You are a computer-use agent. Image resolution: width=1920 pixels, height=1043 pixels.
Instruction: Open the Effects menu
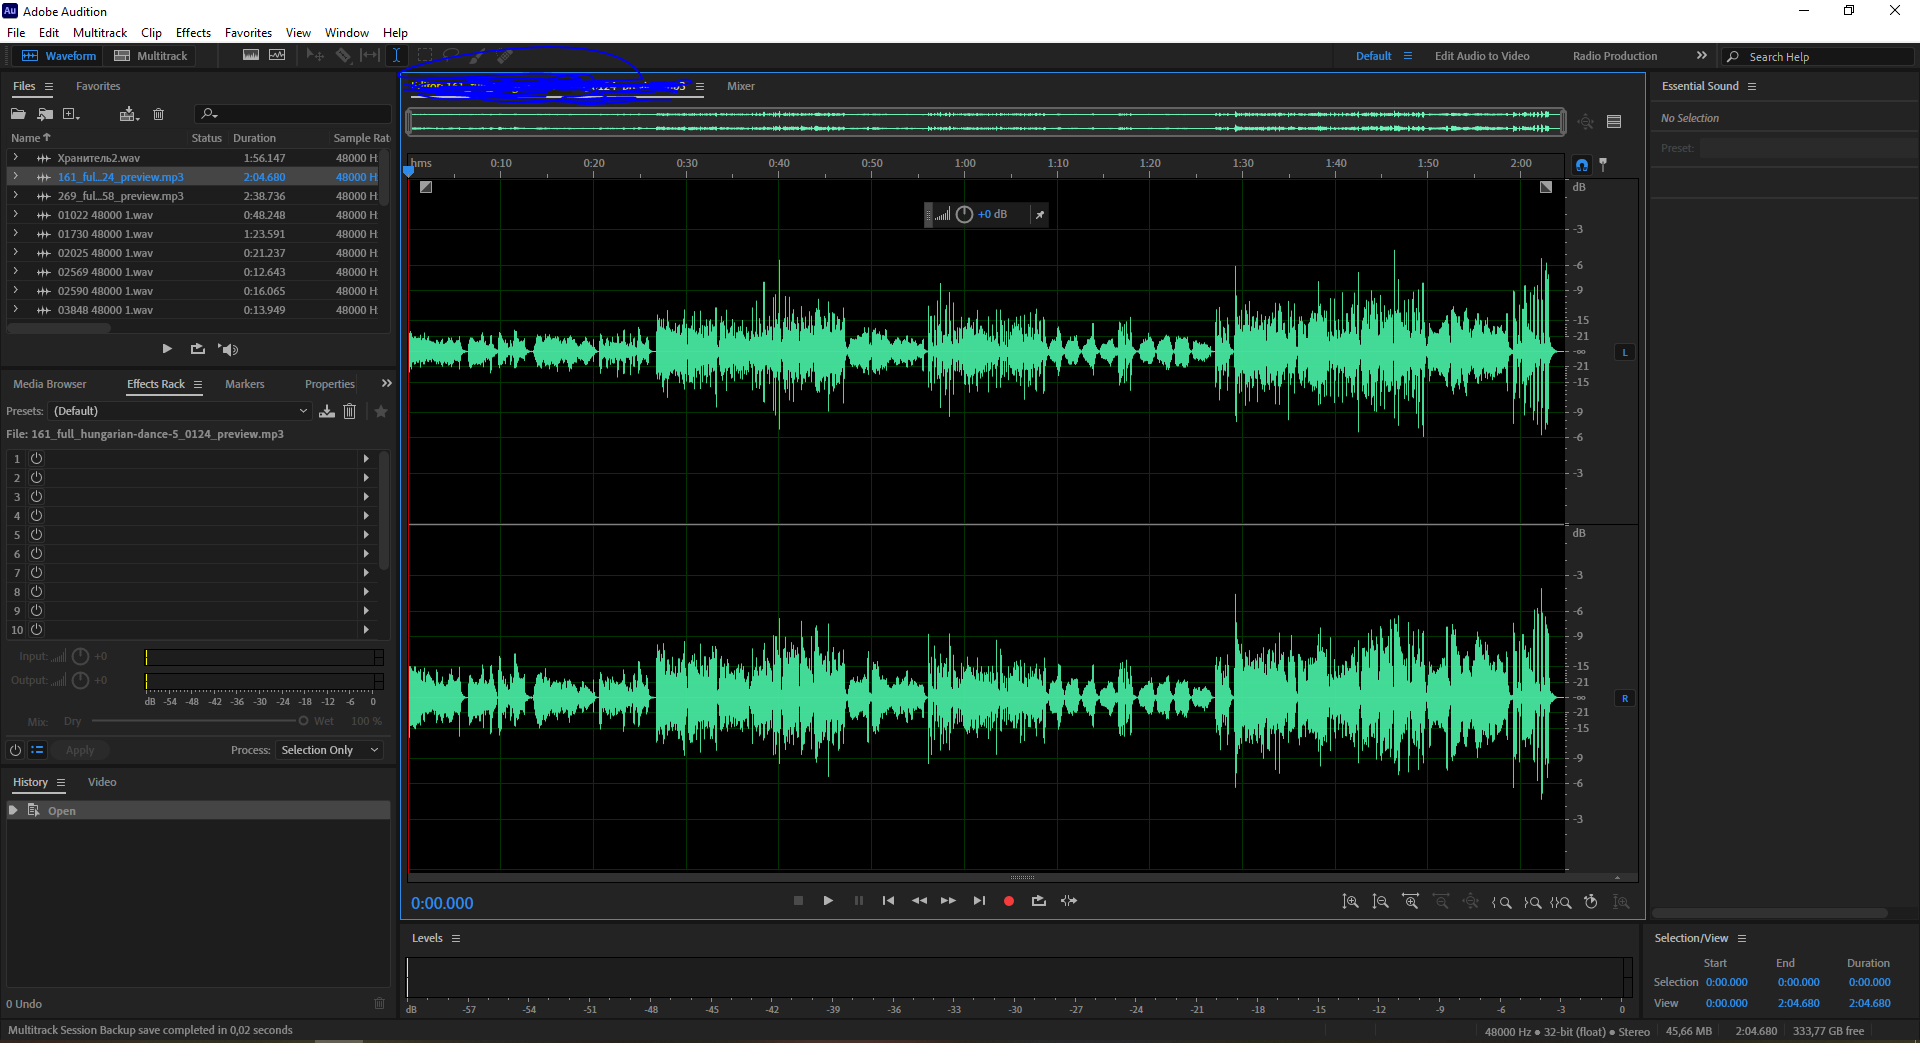(193, 33)
